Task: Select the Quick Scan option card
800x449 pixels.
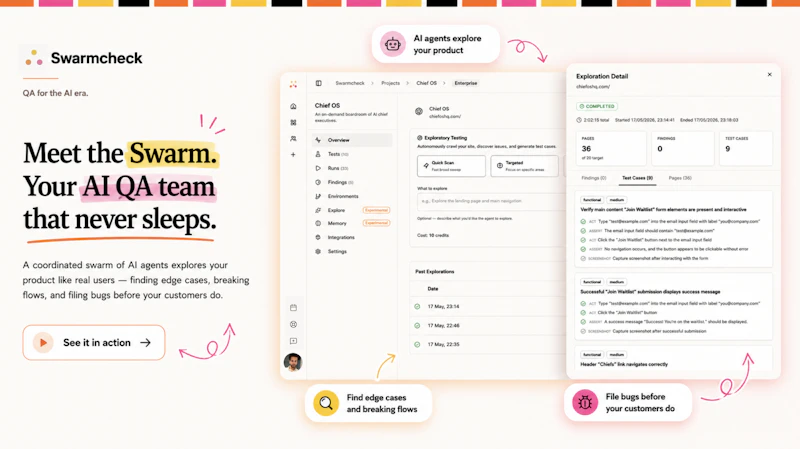Action: point(451,166)
